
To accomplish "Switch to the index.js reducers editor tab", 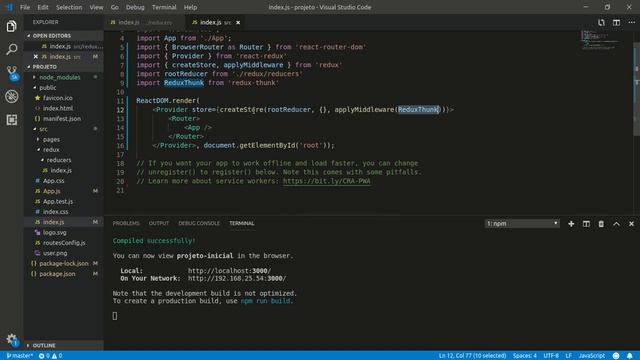I will [145, 22].
